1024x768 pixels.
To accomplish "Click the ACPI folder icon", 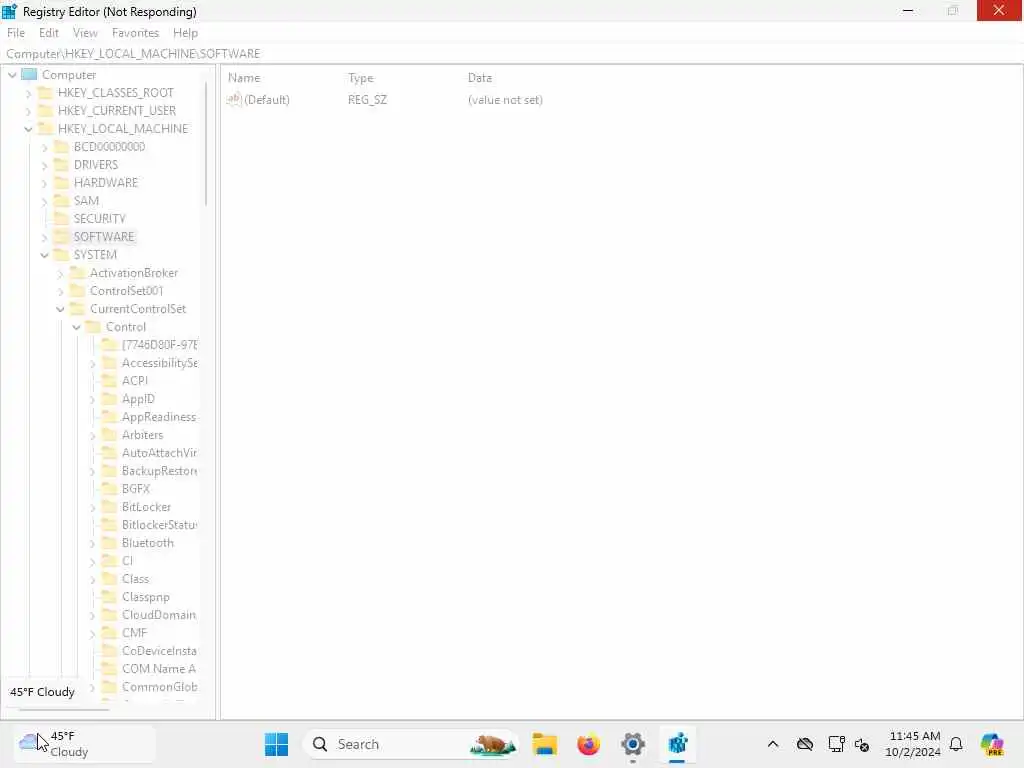I will (x=110, y=380).
